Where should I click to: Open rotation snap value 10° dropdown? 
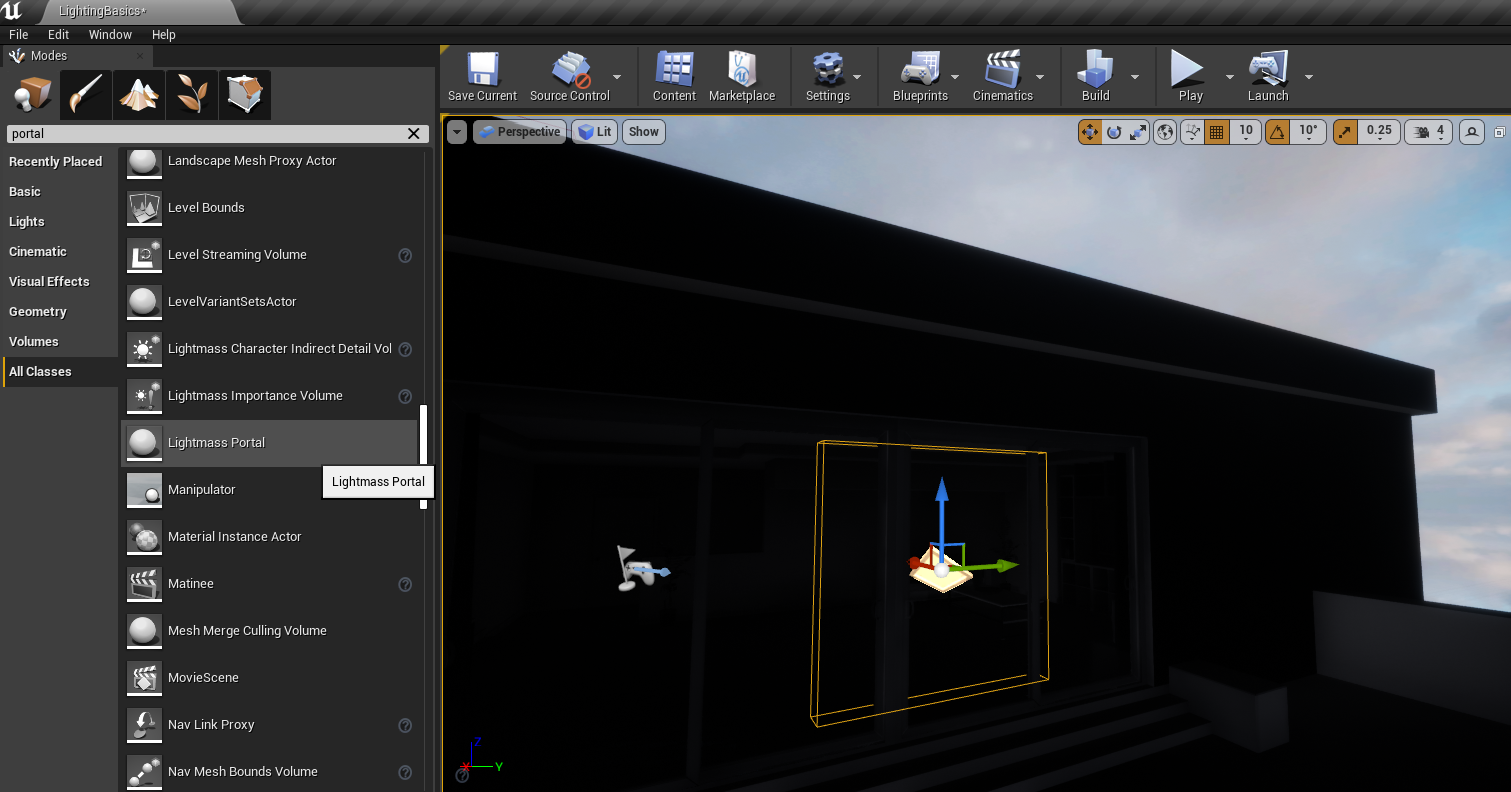tap(1308, 131)
